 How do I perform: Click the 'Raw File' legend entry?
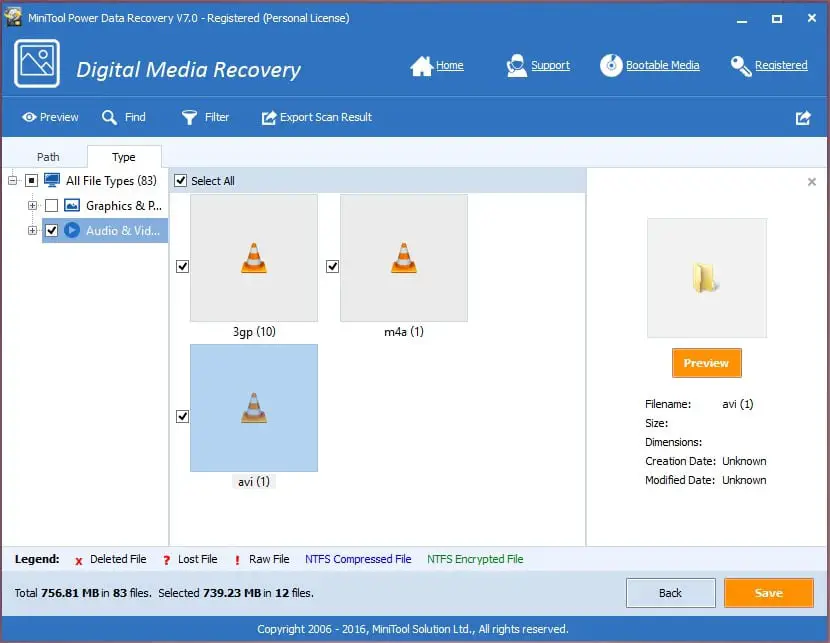click(x=269, y=559)
